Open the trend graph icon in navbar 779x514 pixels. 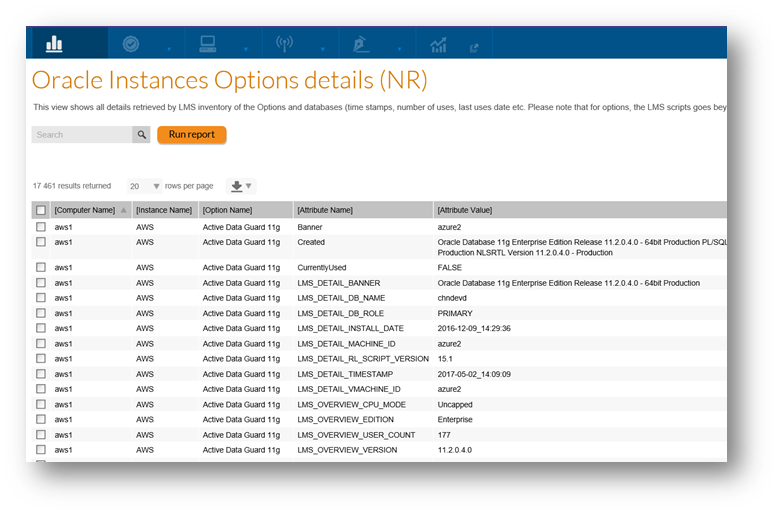(x=438, y=45)
